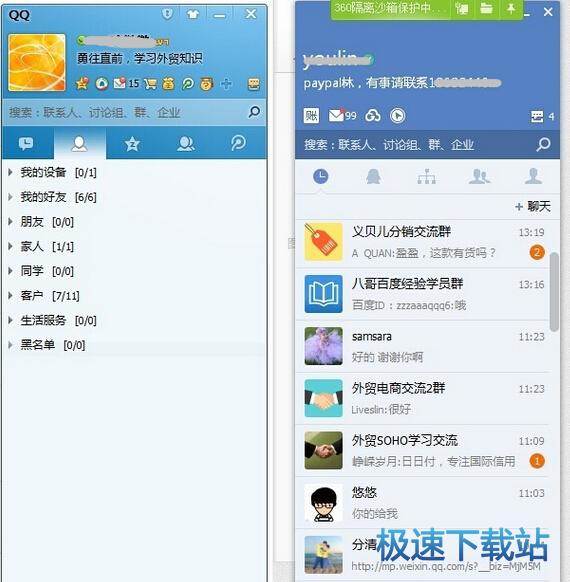This screenshot has width=570, height=582.
Task: Switch to contacts tab in left QQ
Action: [80, 143]
